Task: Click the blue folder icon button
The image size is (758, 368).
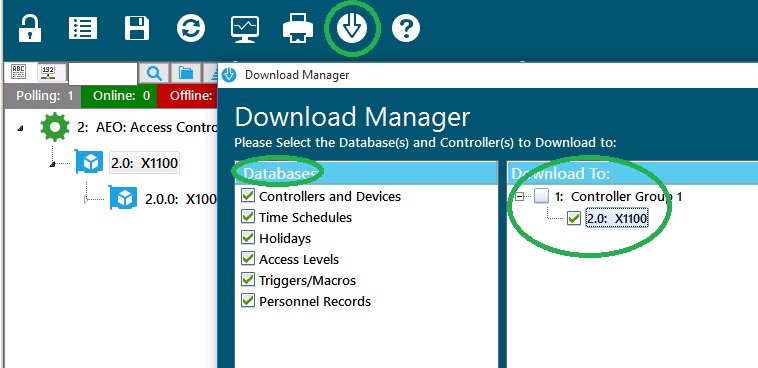Action: [186, 74]
